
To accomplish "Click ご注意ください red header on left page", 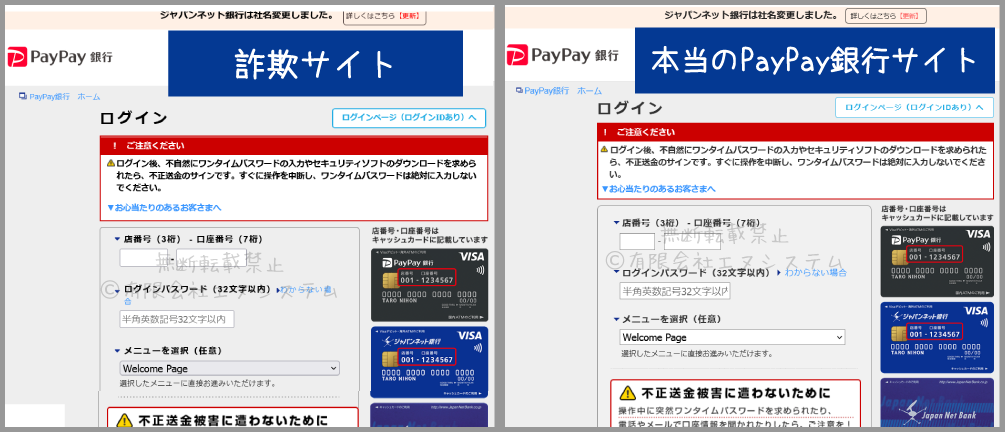I will point(294,145).
